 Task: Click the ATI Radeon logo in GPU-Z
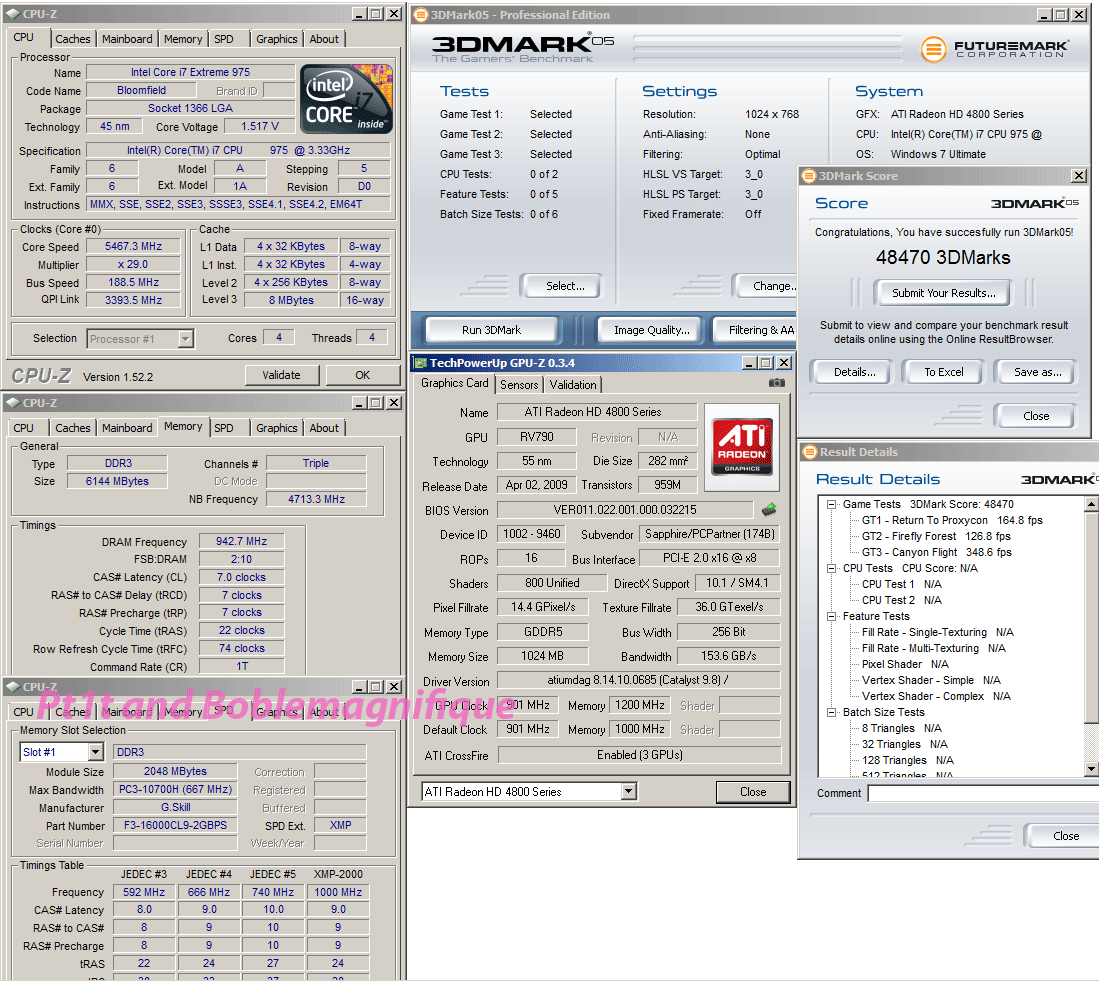point(742,446)
